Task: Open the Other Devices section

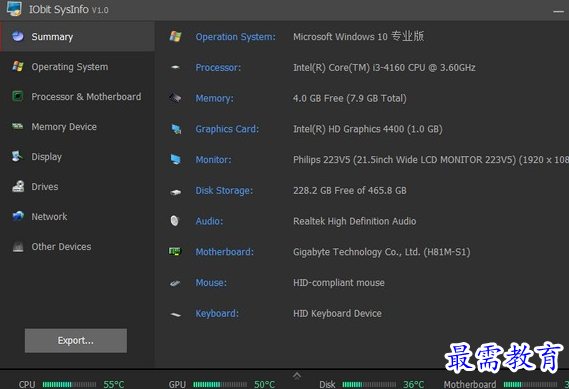Action: 77,247
